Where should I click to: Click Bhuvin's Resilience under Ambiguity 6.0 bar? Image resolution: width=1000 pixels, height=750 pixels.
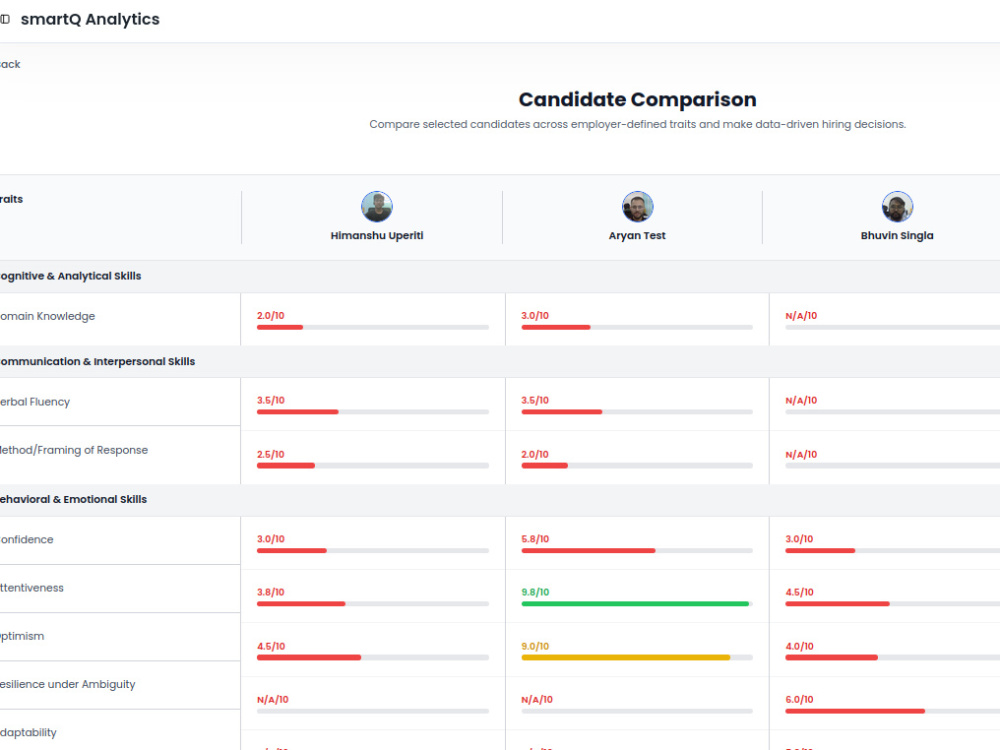855,710
